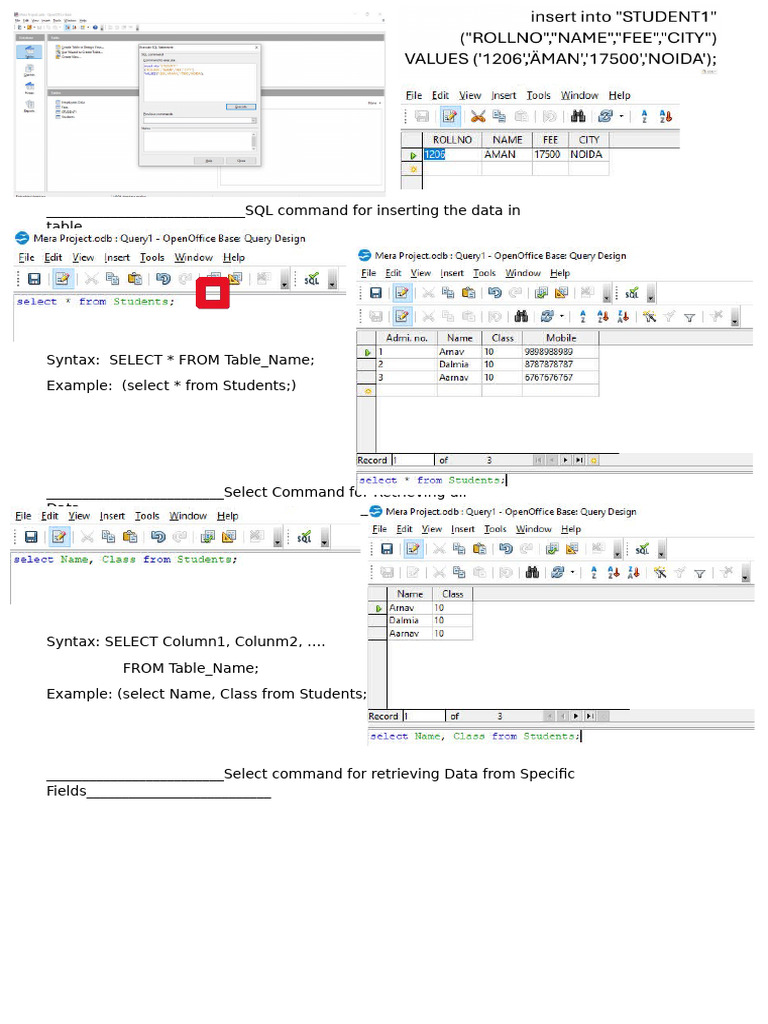Click the Edit Data pencil in STUDENT1 toolbar

[450, 117]
